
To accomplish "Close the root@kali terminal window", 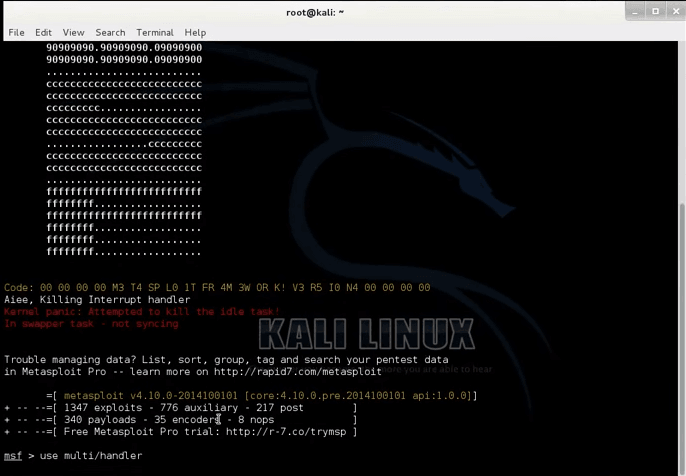I will click(676, 11).
